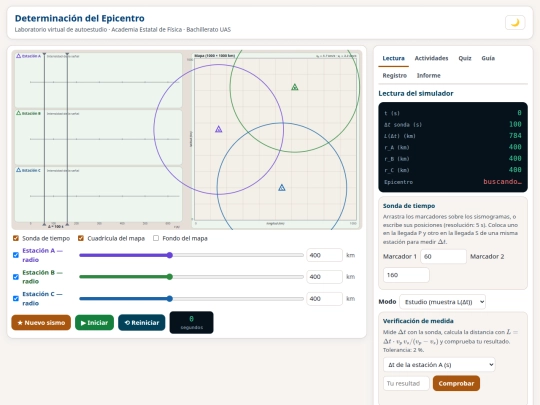
Task: Toggle dark mode moon icon
Action: pos(515,23)
